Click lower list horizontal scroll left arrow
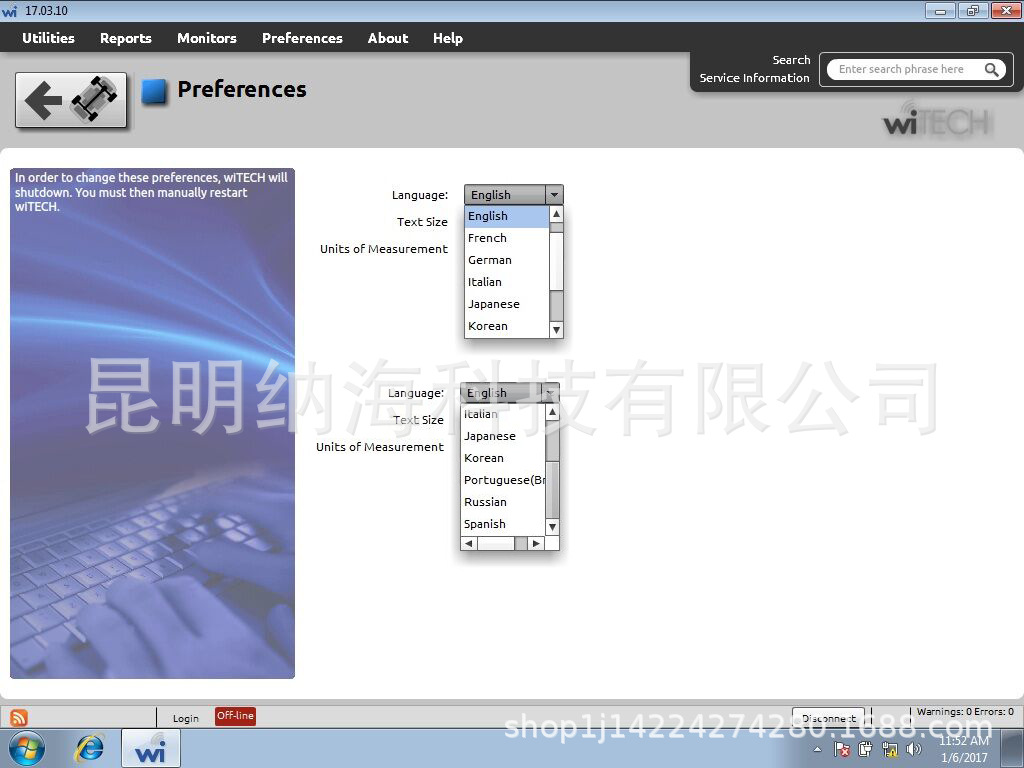The image size is (1024, 768). pos(469,543)
